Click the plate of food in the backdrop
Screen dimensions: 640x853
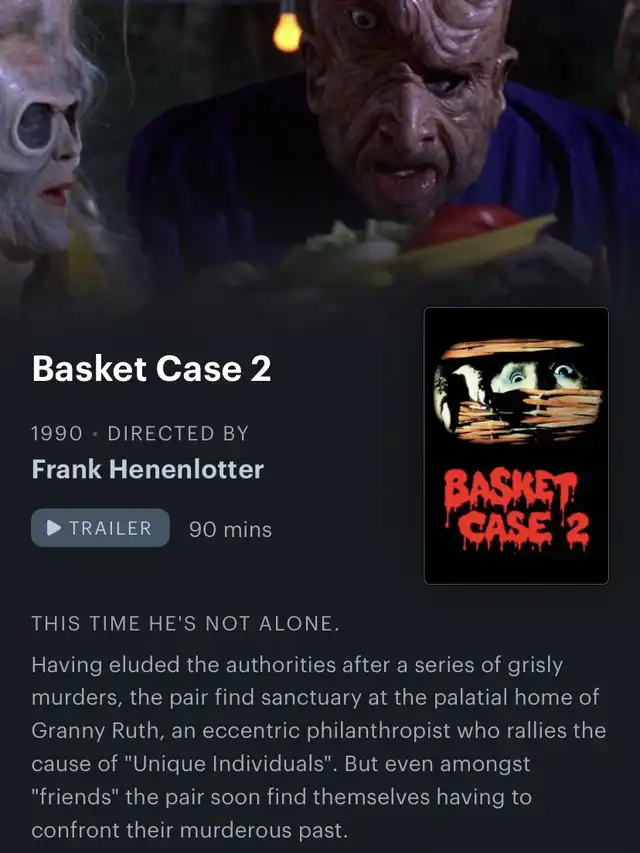(x=424, y=248)
